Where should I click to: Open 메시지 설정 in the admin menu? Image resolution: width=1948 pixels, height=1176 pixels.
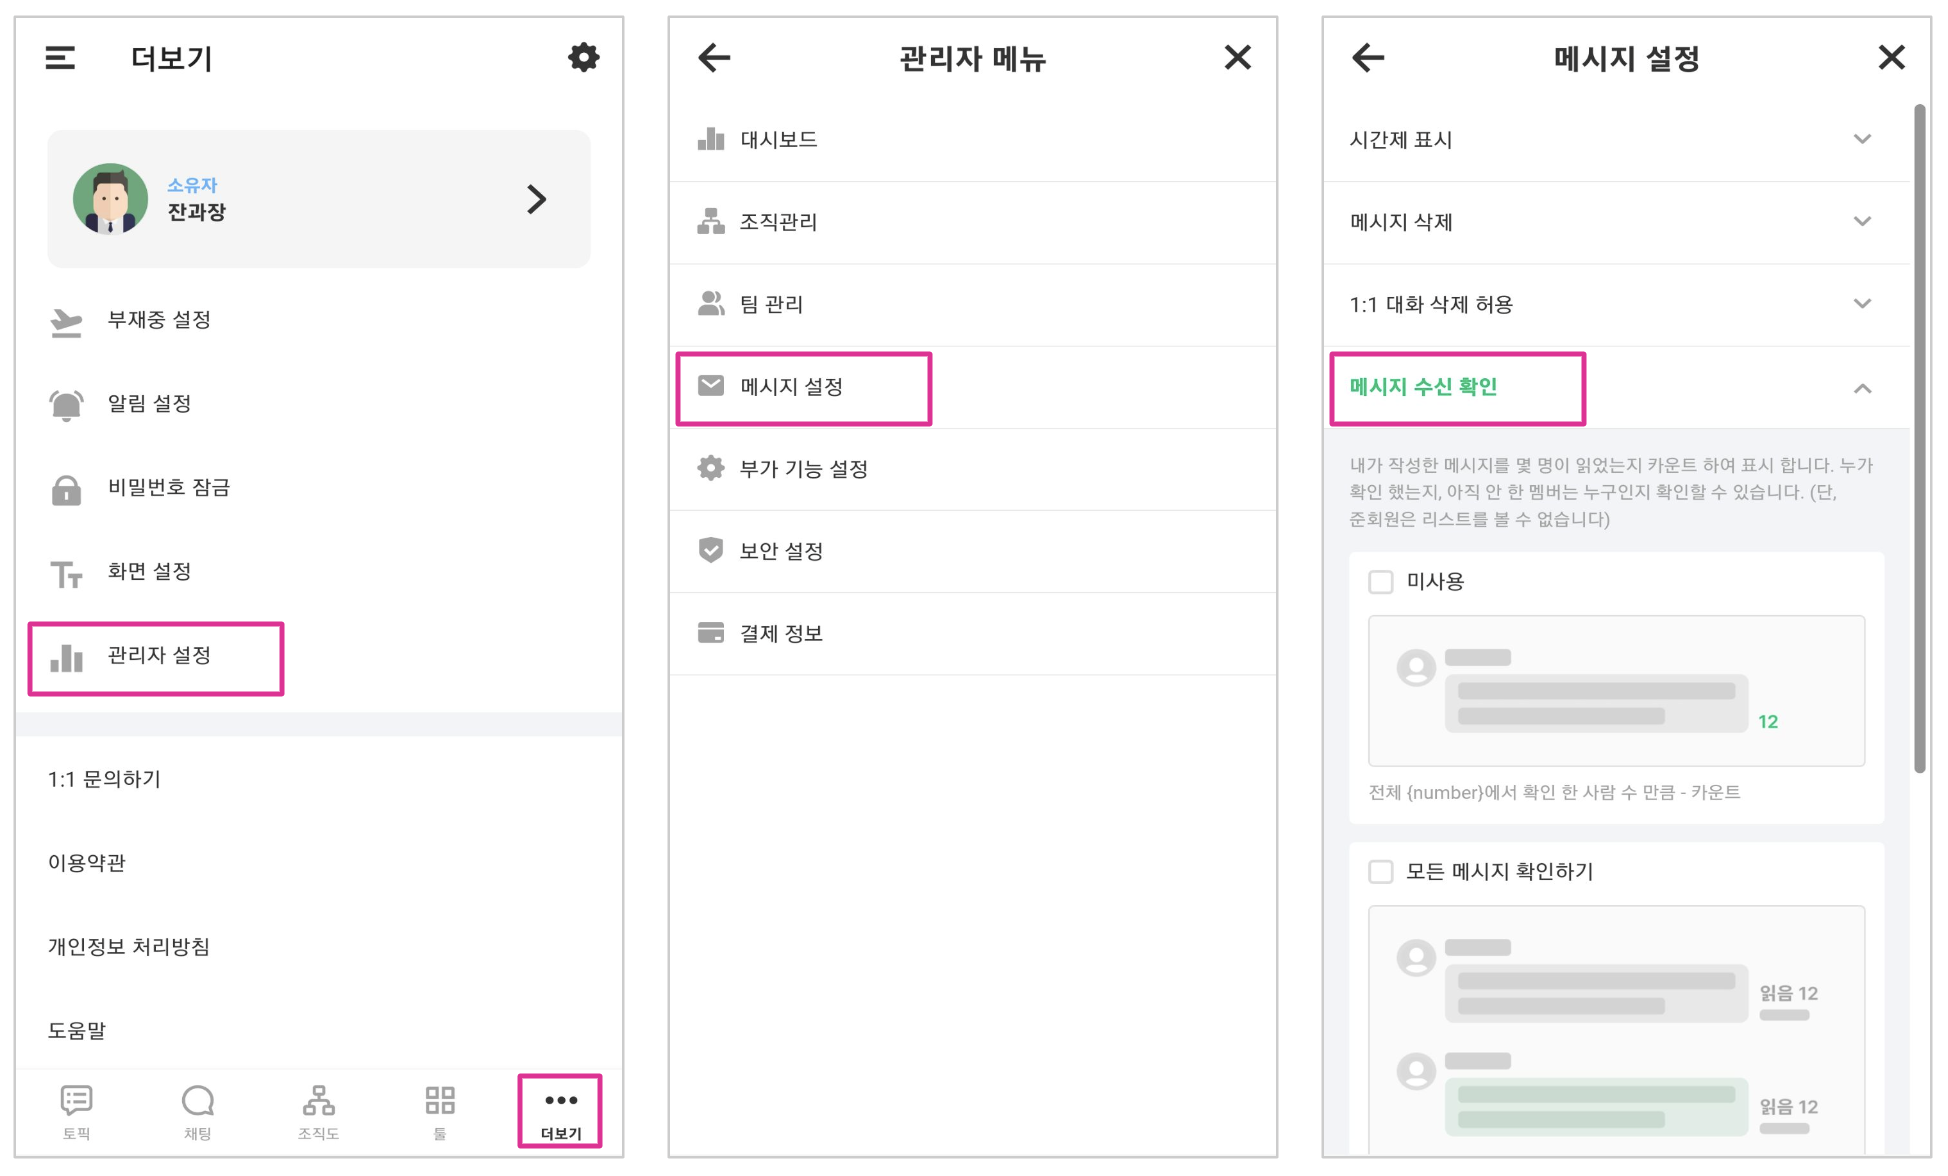pyautogui.click(x=791, y=387)
